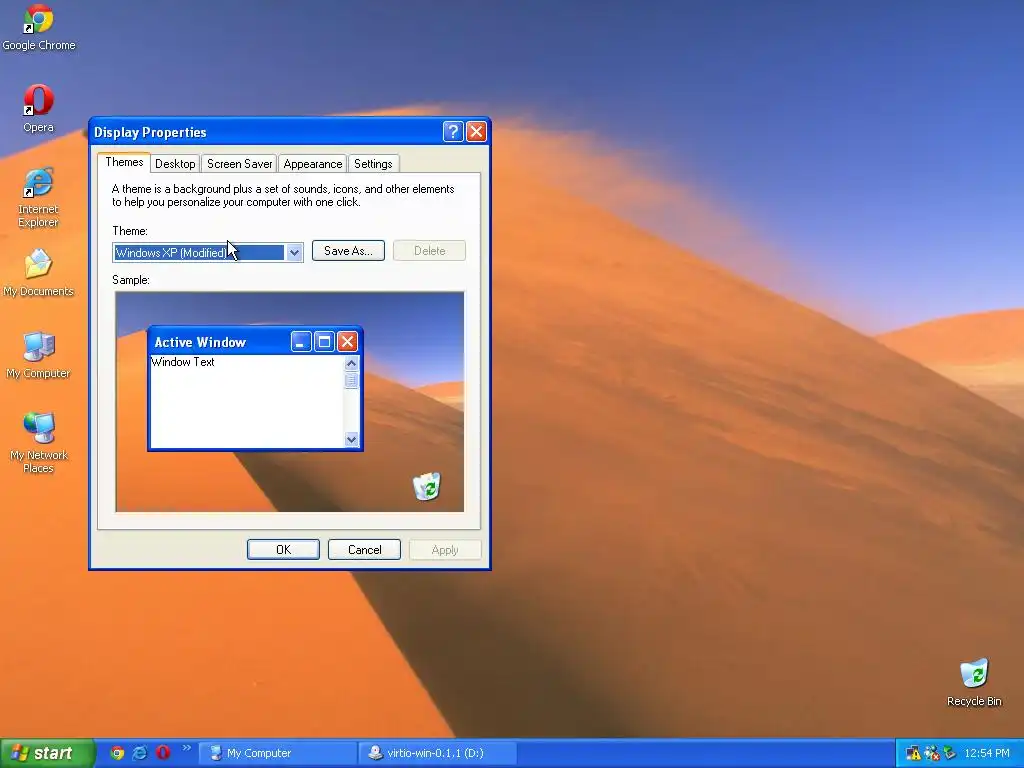Image resolution: width=1024 pixels, height=768 pixels.
Task: Switch to the Desktop tab
Action: coord(175,164)
